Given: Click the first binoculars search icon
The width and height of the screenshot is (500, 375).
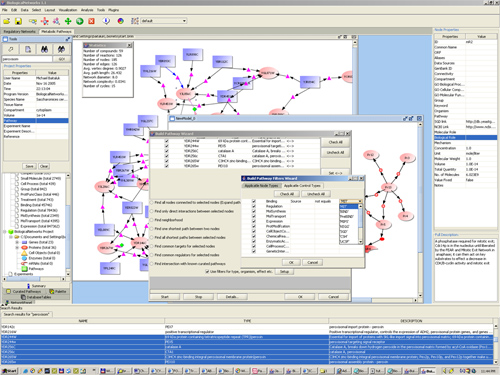Looking at the screenshot, I should click(45, 49).
